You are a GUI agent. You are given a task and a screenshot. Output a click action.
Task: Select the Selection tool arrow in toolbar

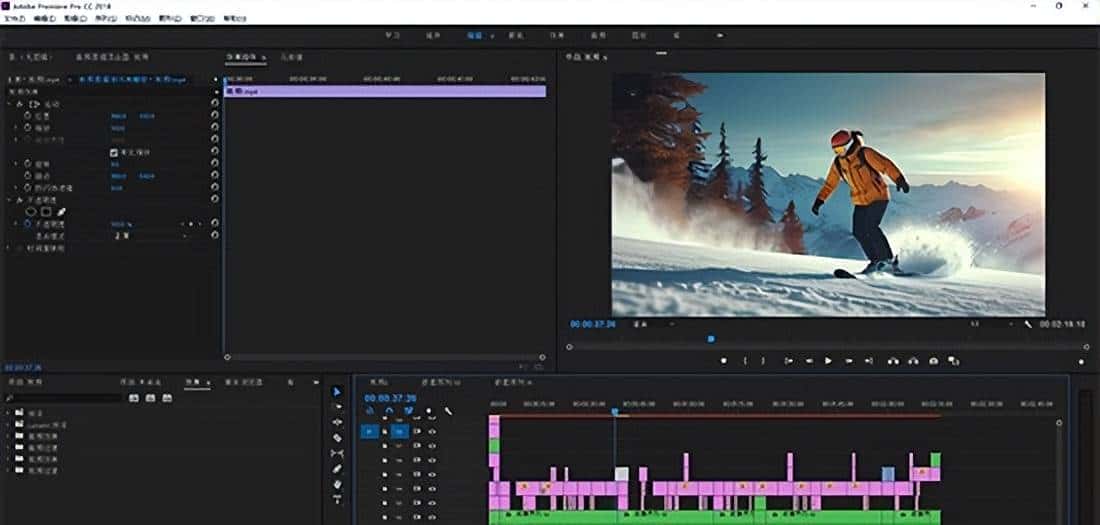(x=337, y=391)
